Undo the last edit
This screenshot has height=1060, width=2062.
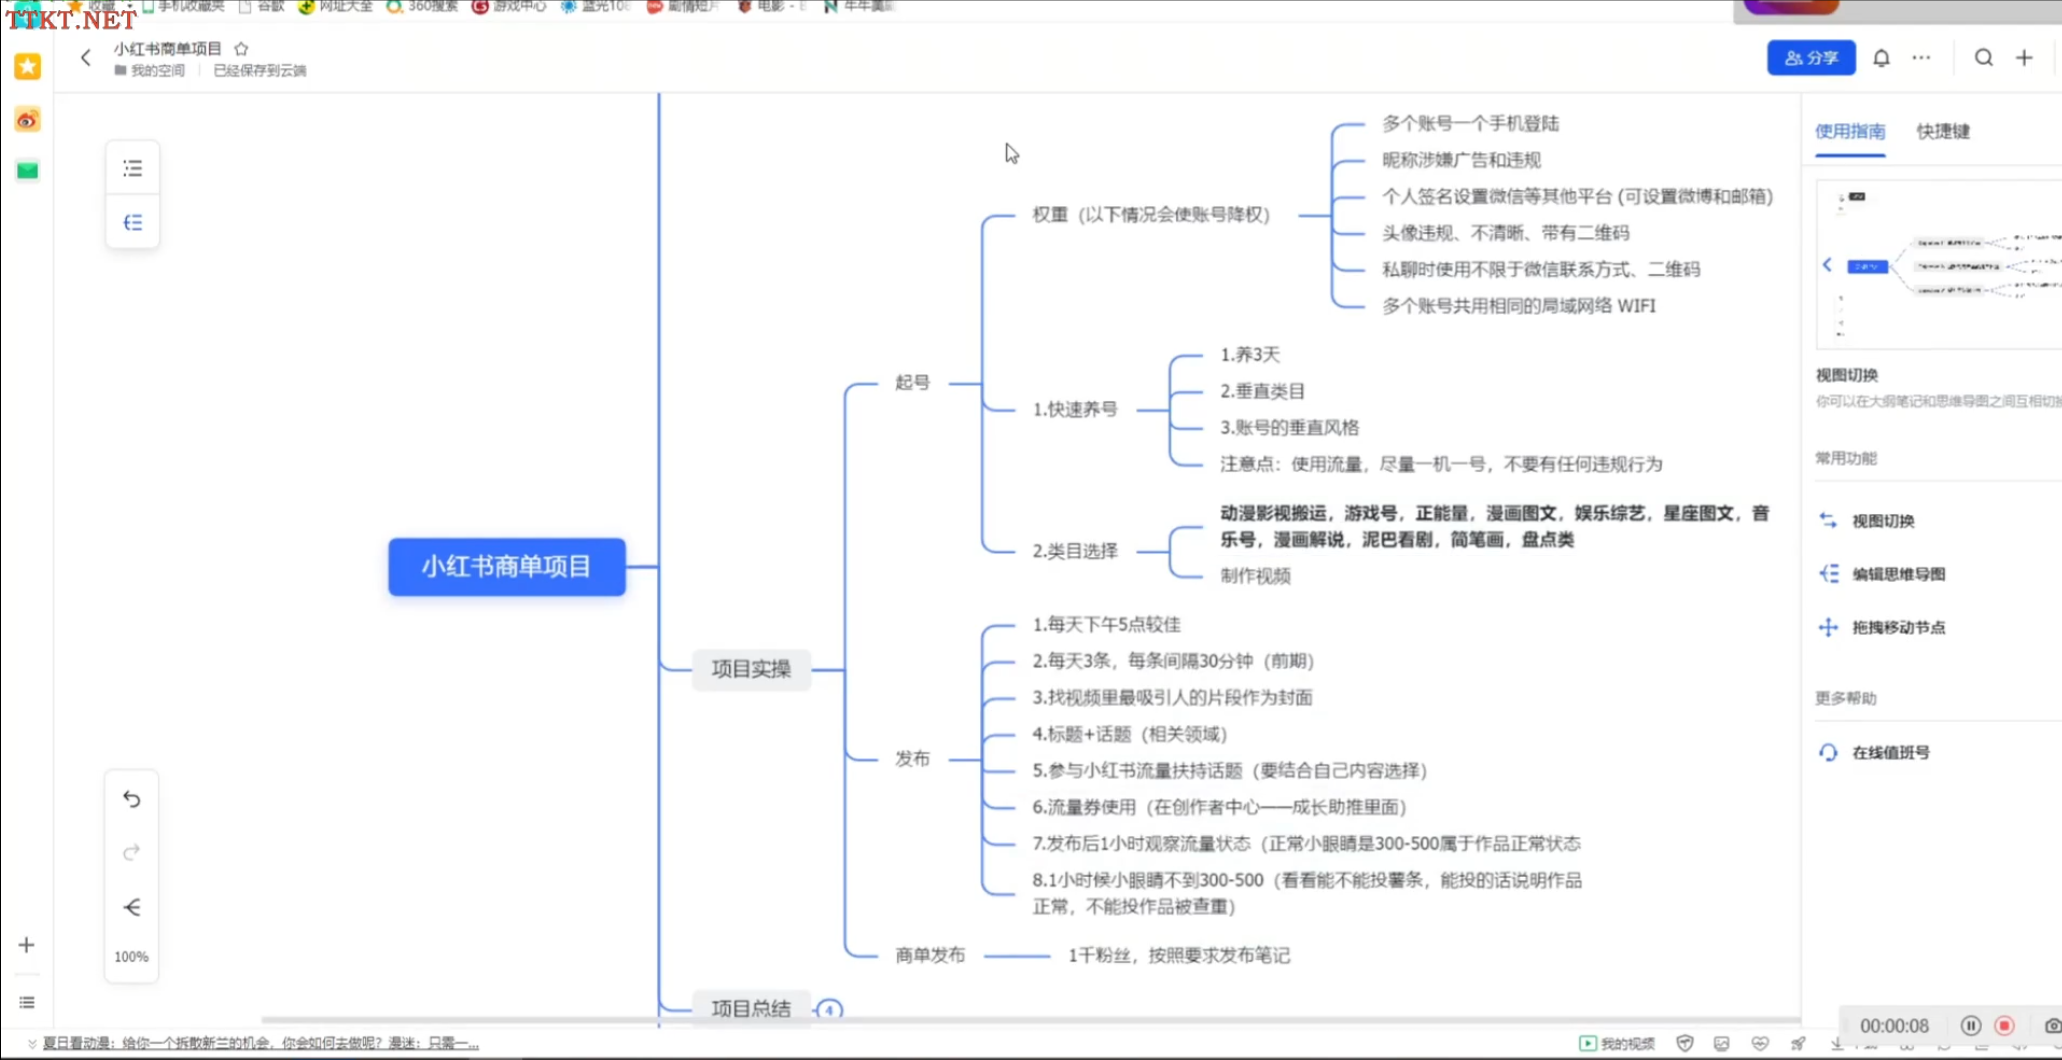[x=132, y=799]
